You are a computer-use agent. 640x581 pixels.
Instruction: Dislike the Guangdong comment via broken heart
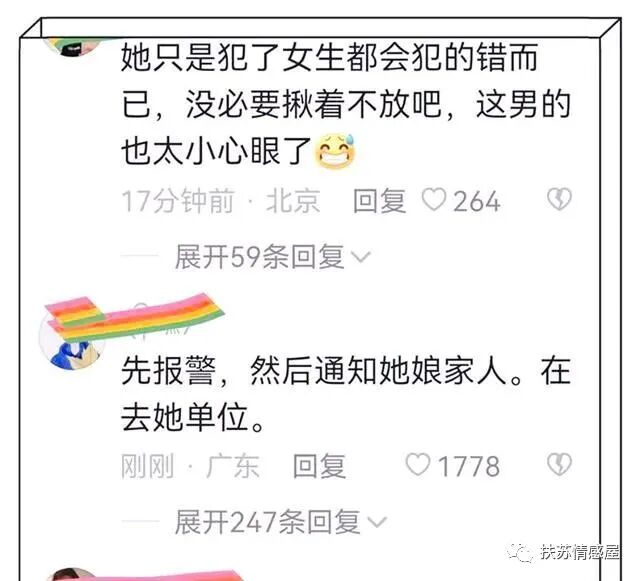click(x=559, y=465)
